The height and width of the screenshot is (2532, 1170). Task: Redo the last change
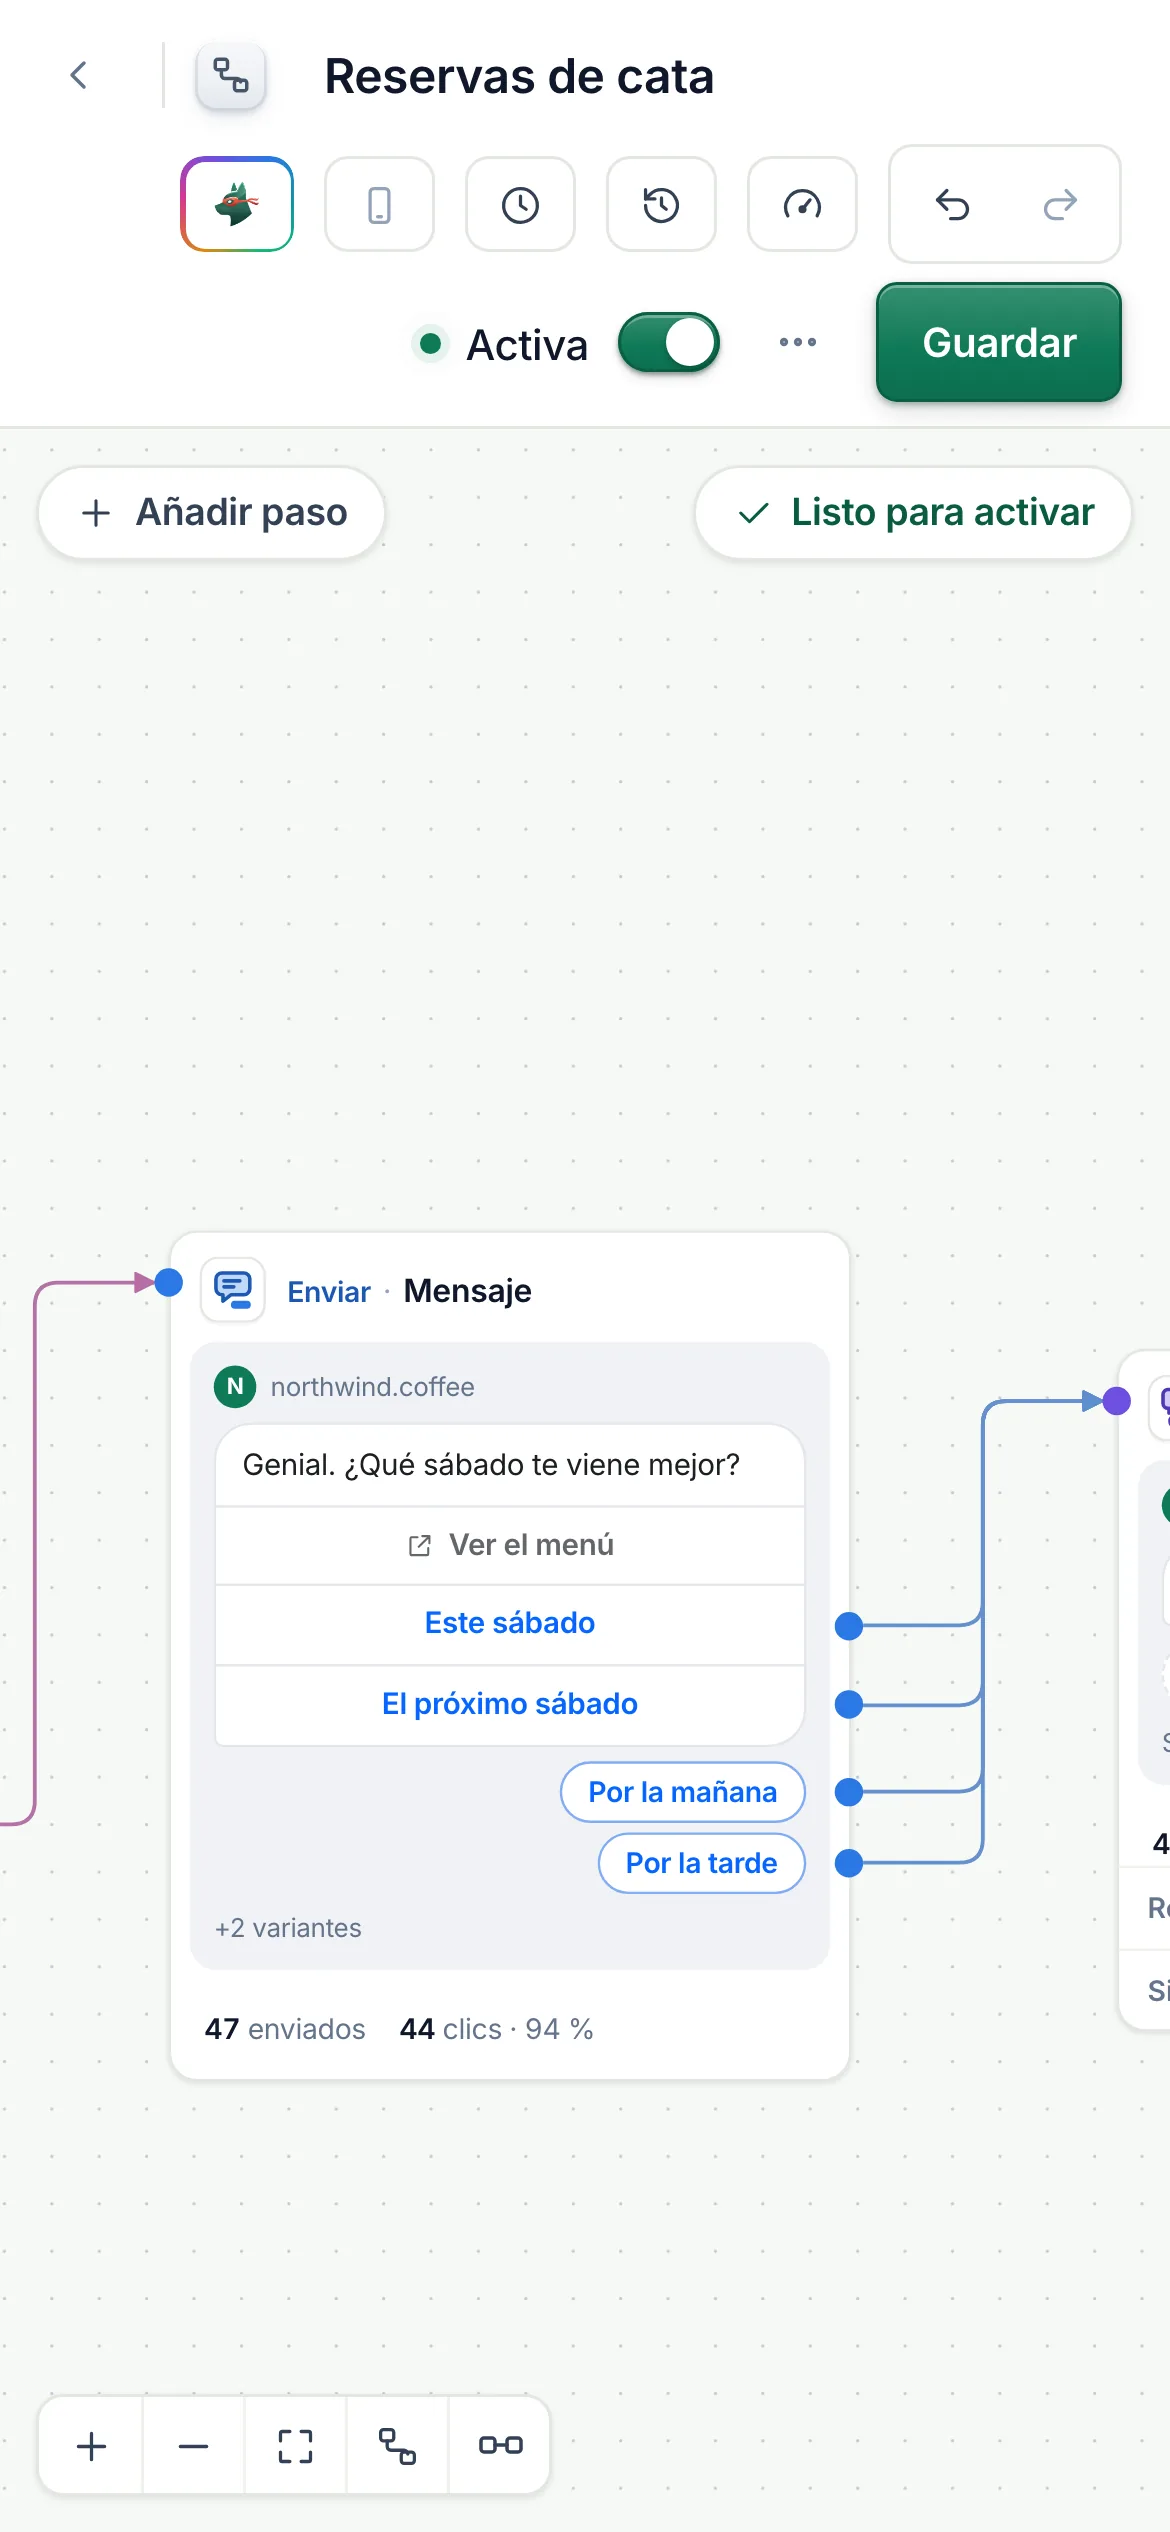tap(1060, 205)
